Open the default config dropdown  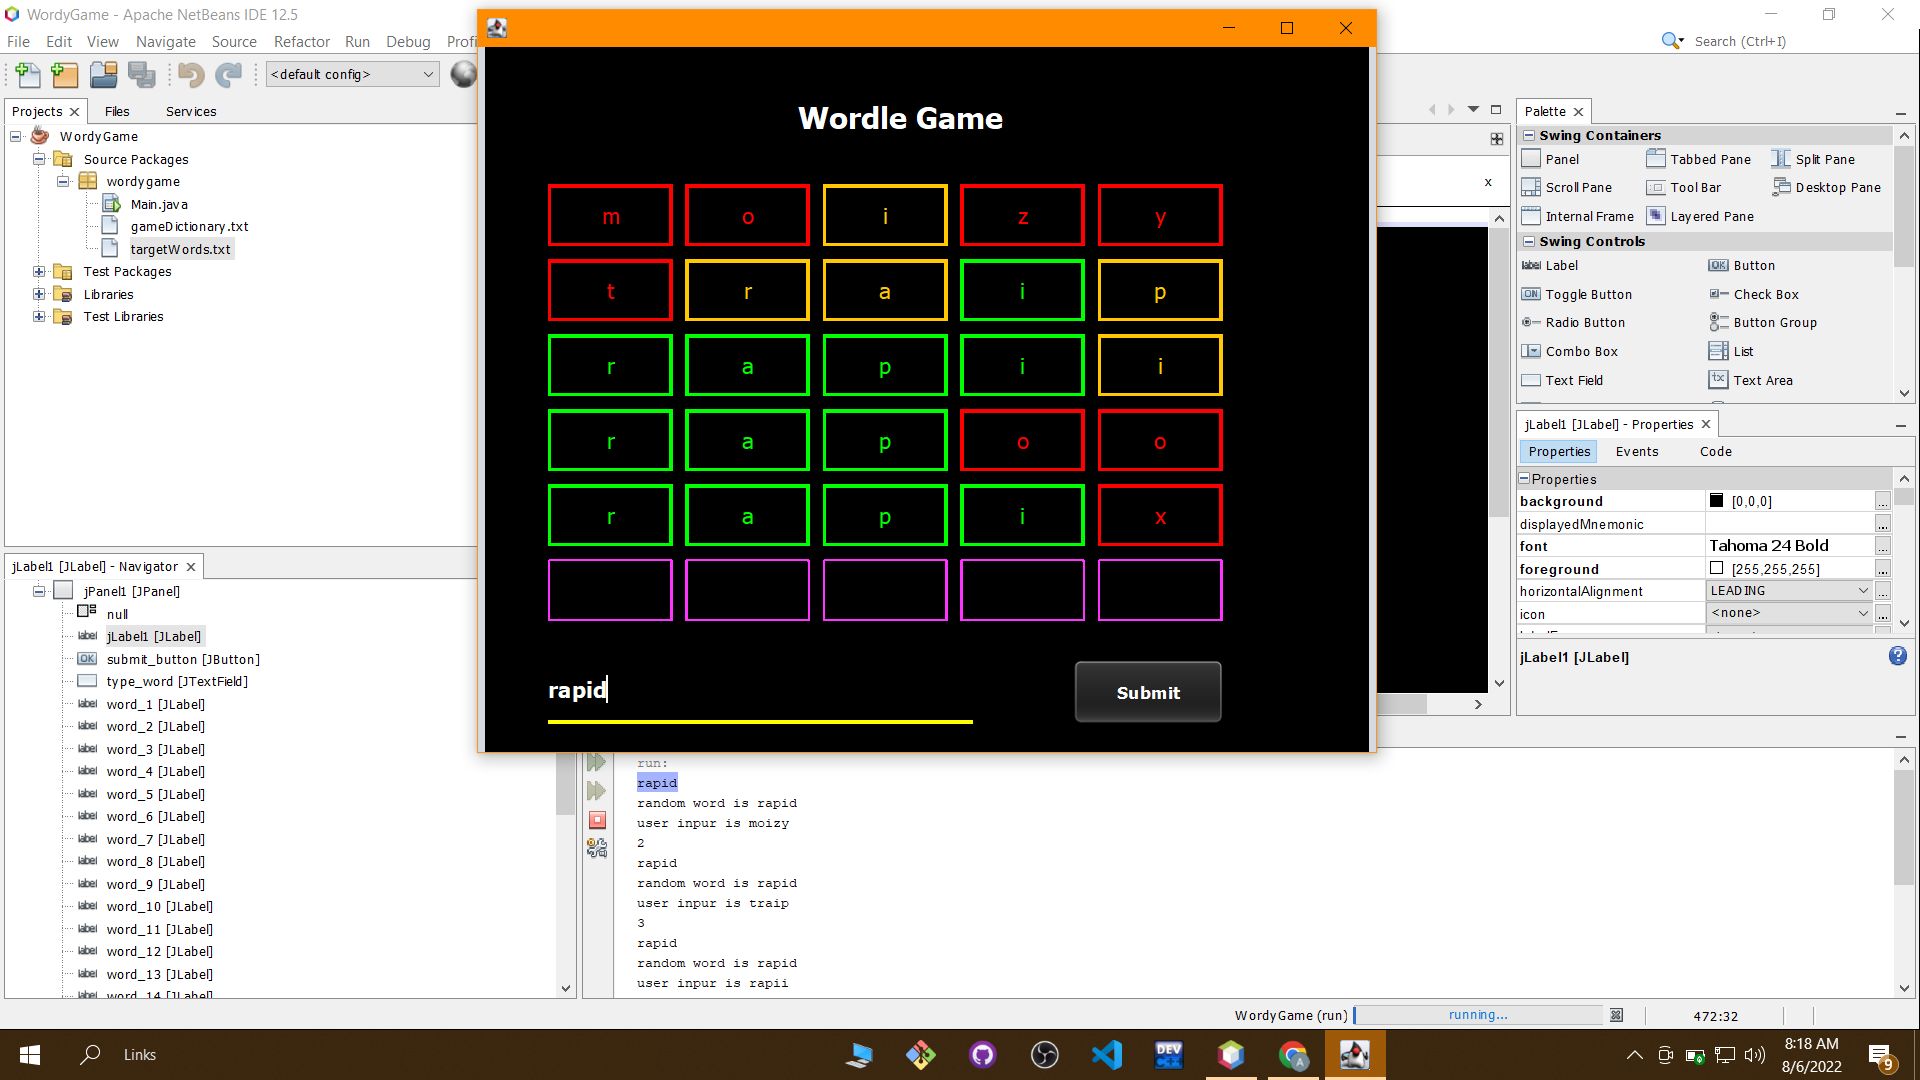[352, 74]
